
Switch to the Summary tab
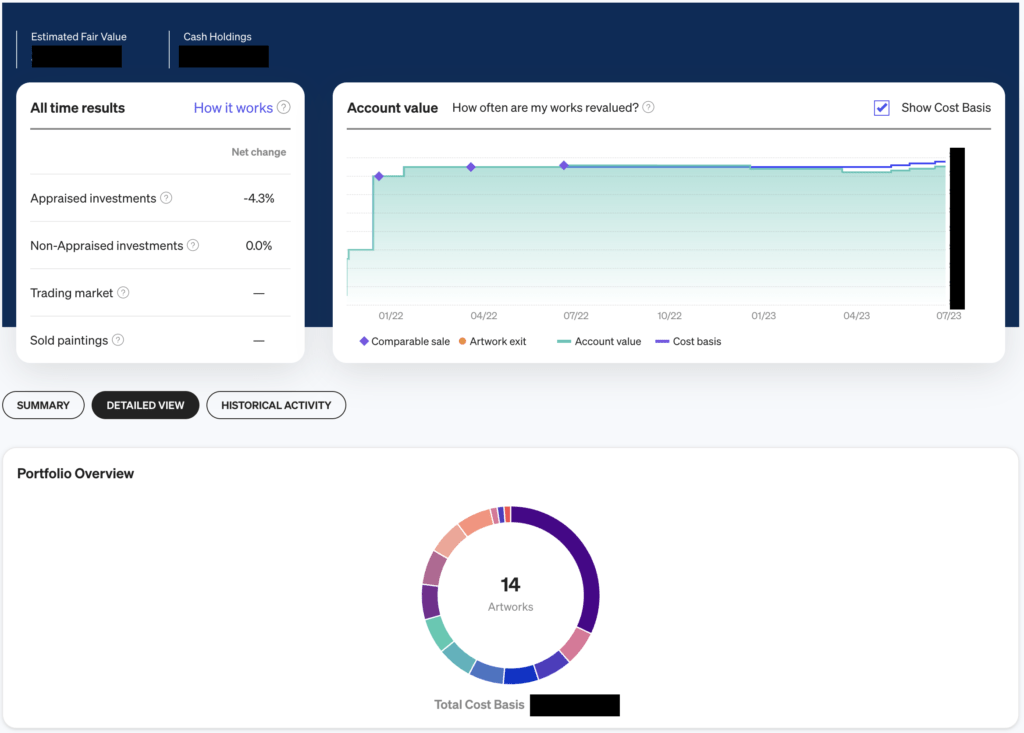[x=43, y=405]
